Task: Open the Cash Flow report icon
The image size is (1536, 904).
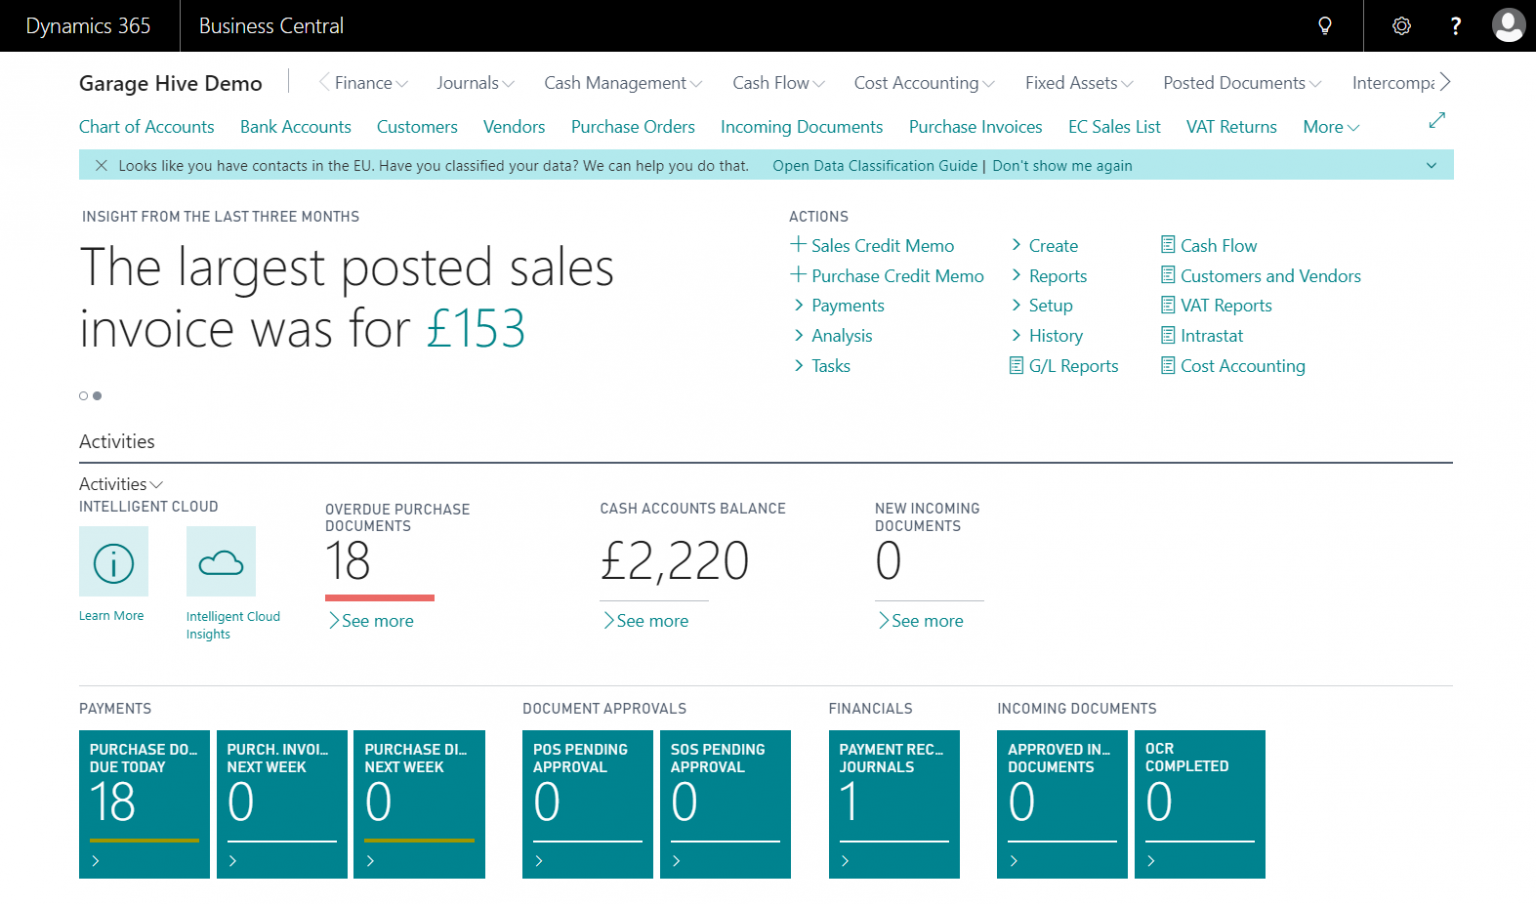Action: click(1167, 244)
